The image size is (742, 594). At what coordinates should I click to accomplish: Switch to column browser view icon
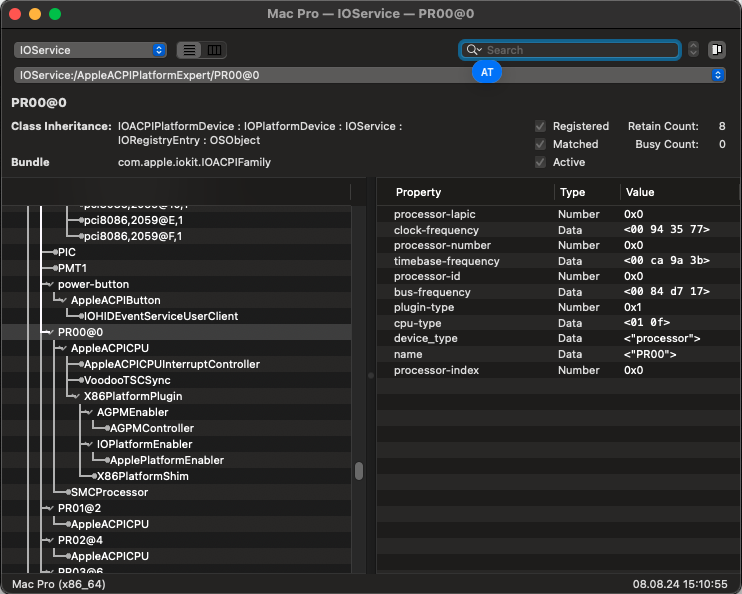tap(214, 50)
